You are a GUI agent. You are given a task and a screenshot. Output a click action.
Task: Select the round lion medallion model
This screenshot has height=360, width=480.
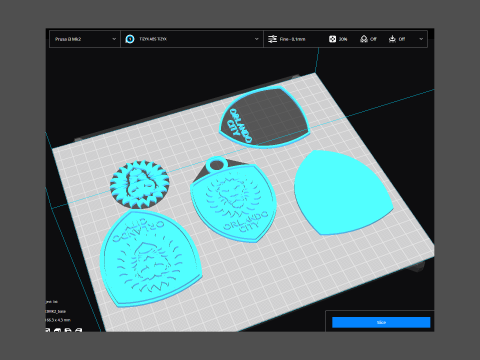coord(140,184)
